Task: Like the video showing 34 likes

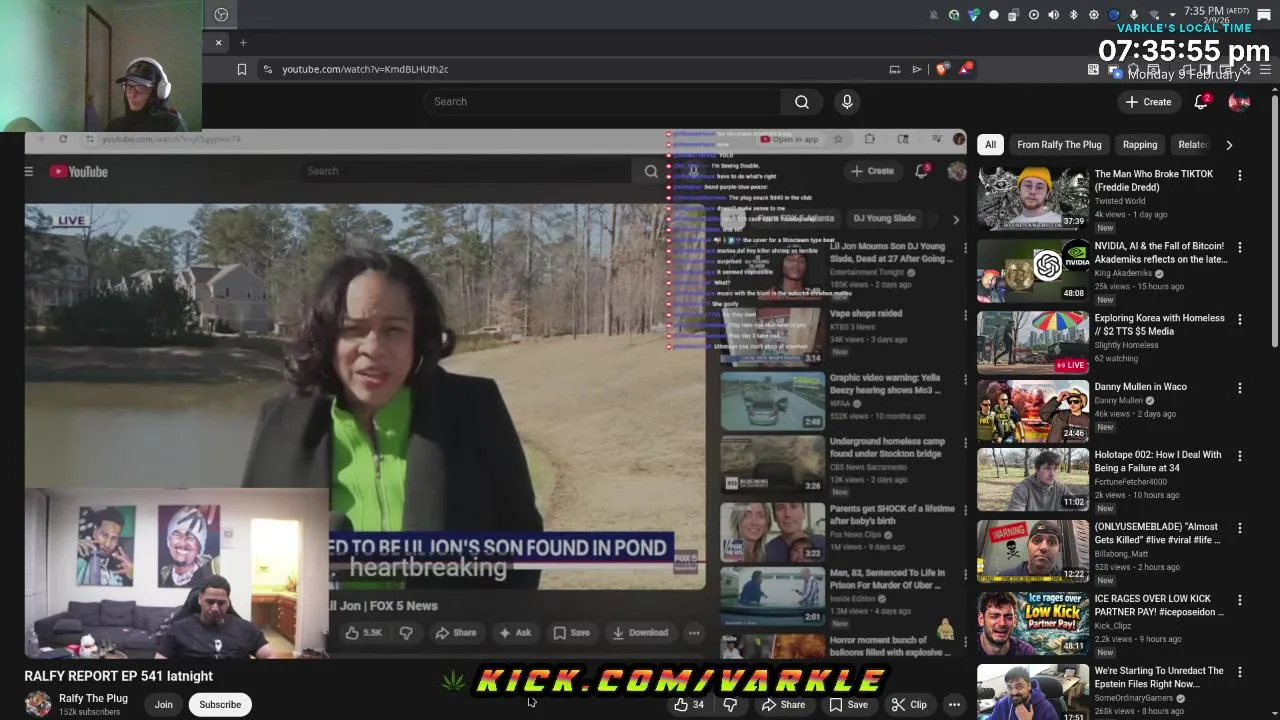Action: pos(688,704)
